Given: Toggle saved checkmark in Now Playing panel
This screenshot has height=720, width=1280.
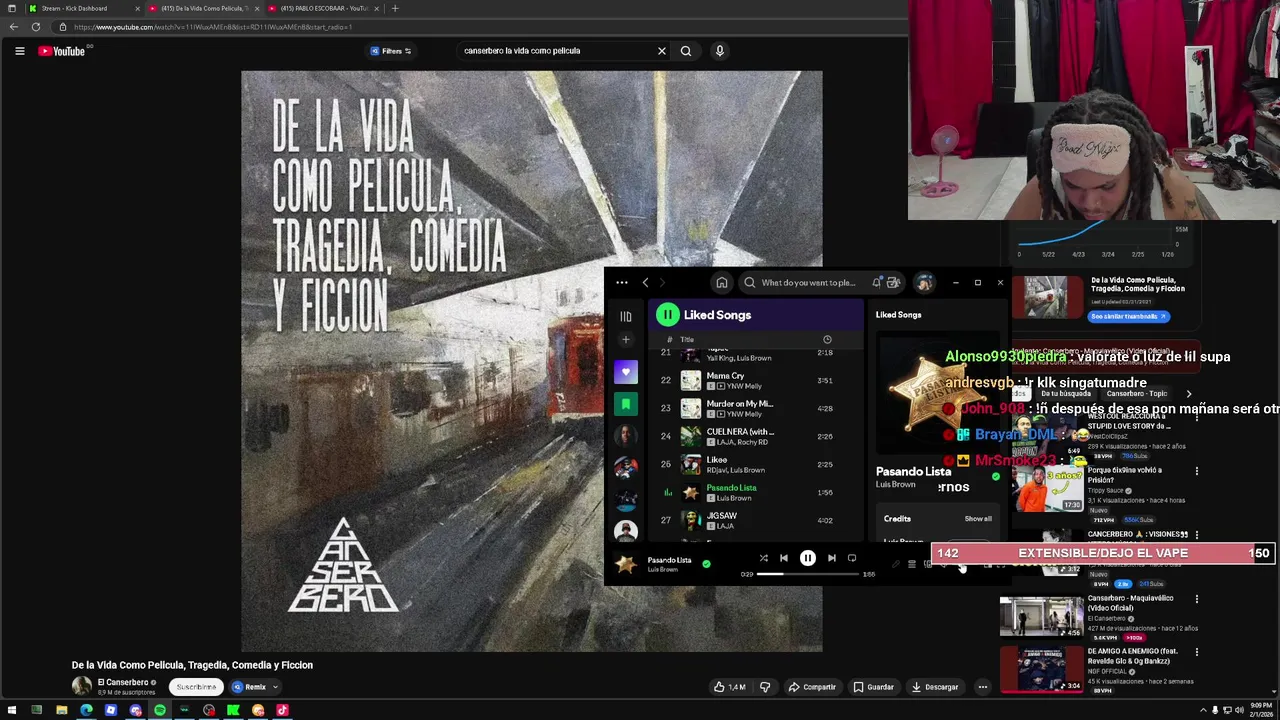Looking at the screenshot, I should click(x=996, y=477).
